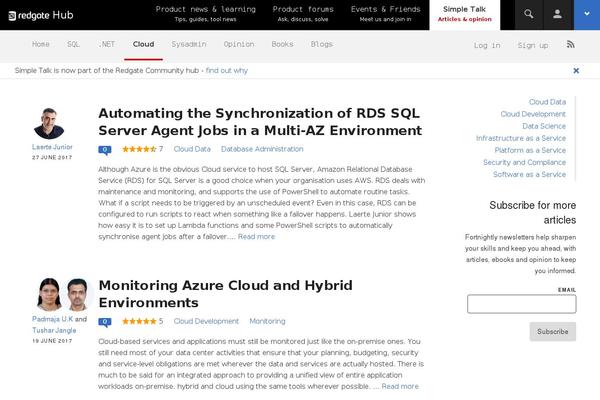Click the Subscribe button
Screen dimensions: 600x400
click(553, 331)
